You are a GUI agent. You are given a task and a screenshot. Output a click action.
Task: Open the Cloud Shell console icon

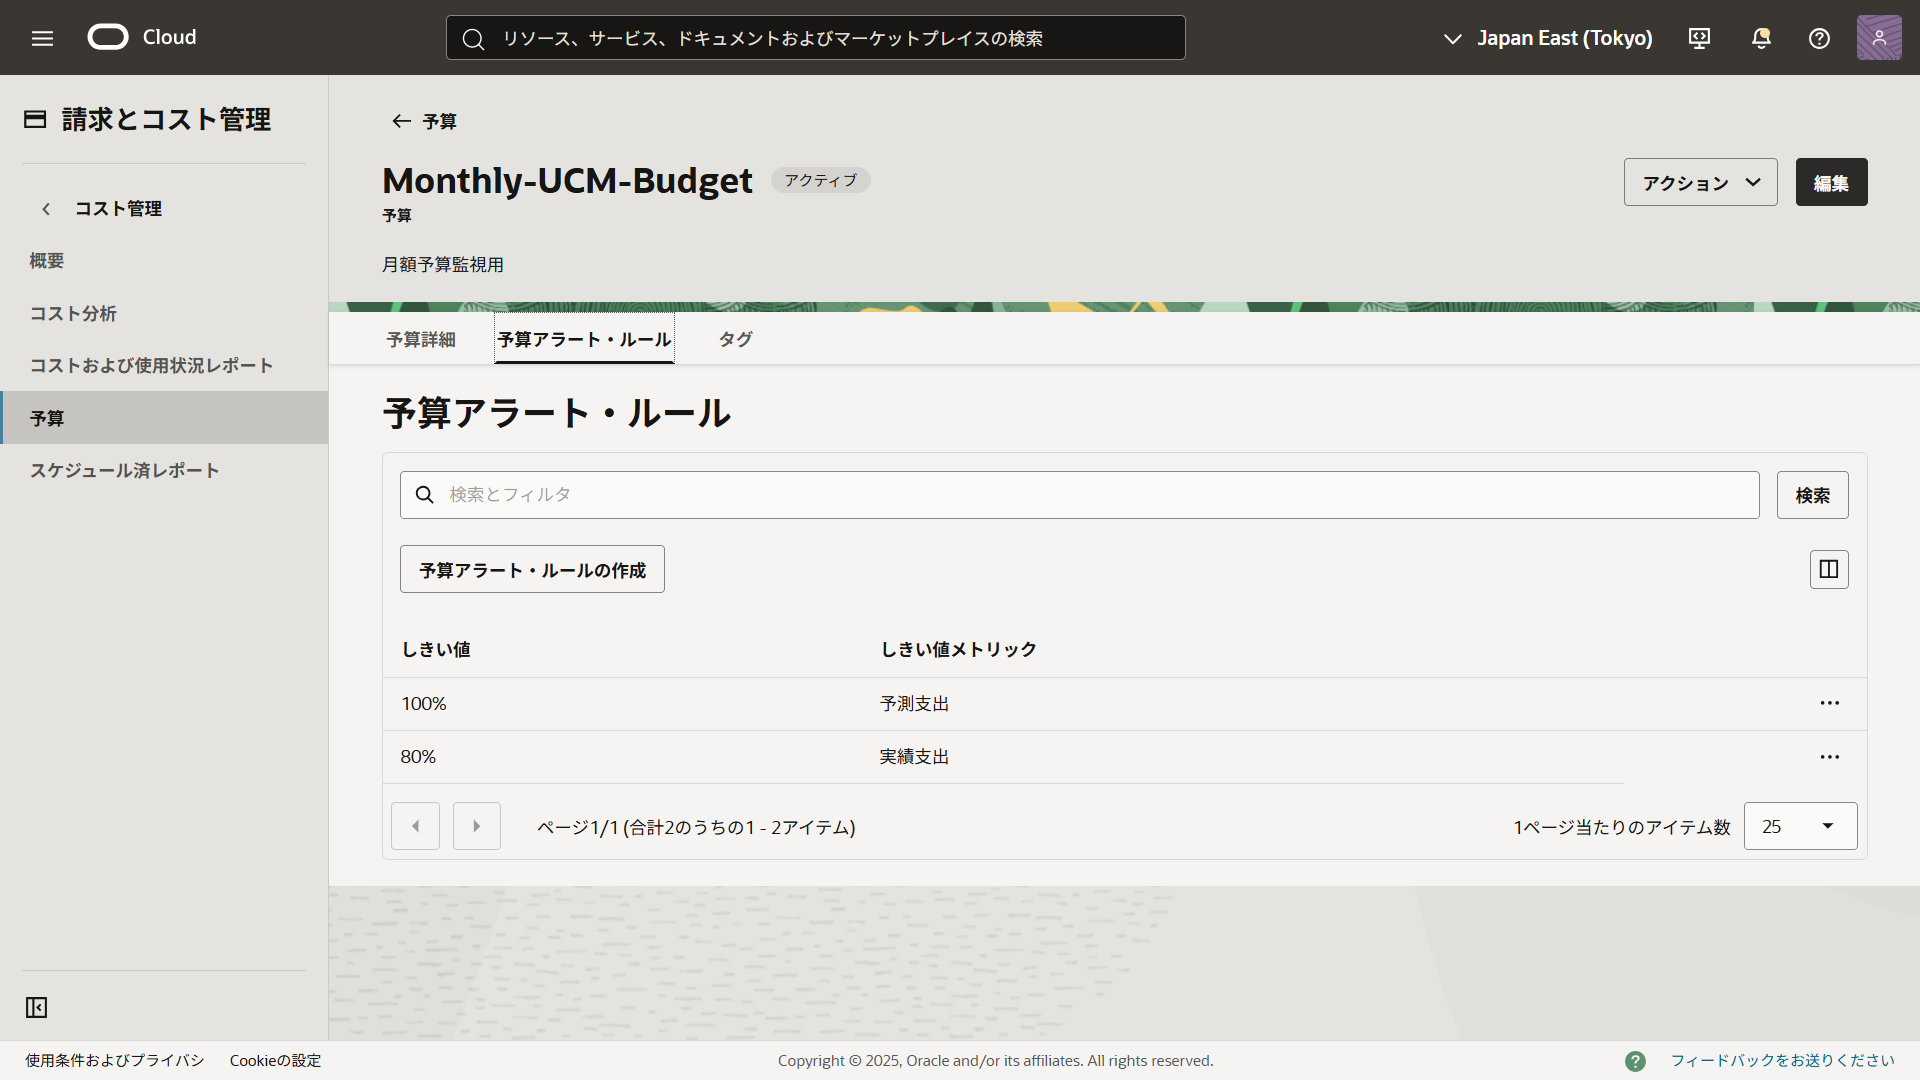(1699, 38)
